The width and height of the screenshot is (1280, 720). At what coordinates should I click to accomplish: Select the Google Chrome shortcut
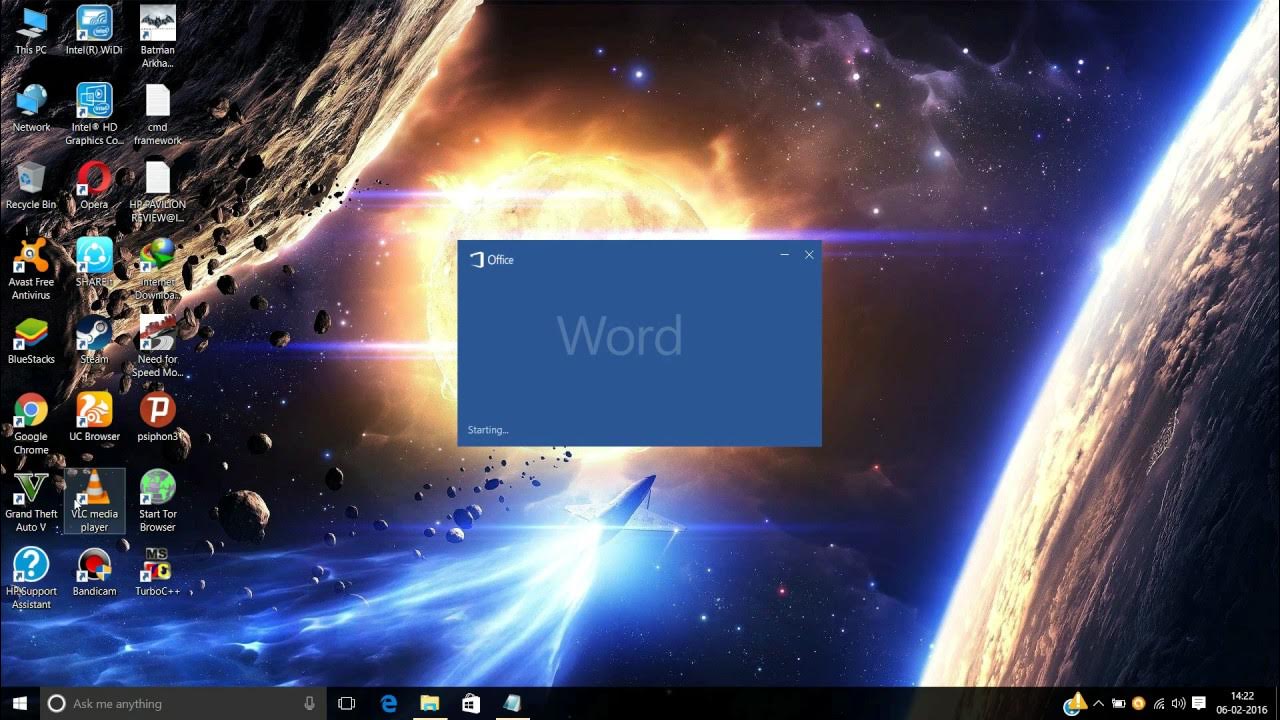(31, 424)
